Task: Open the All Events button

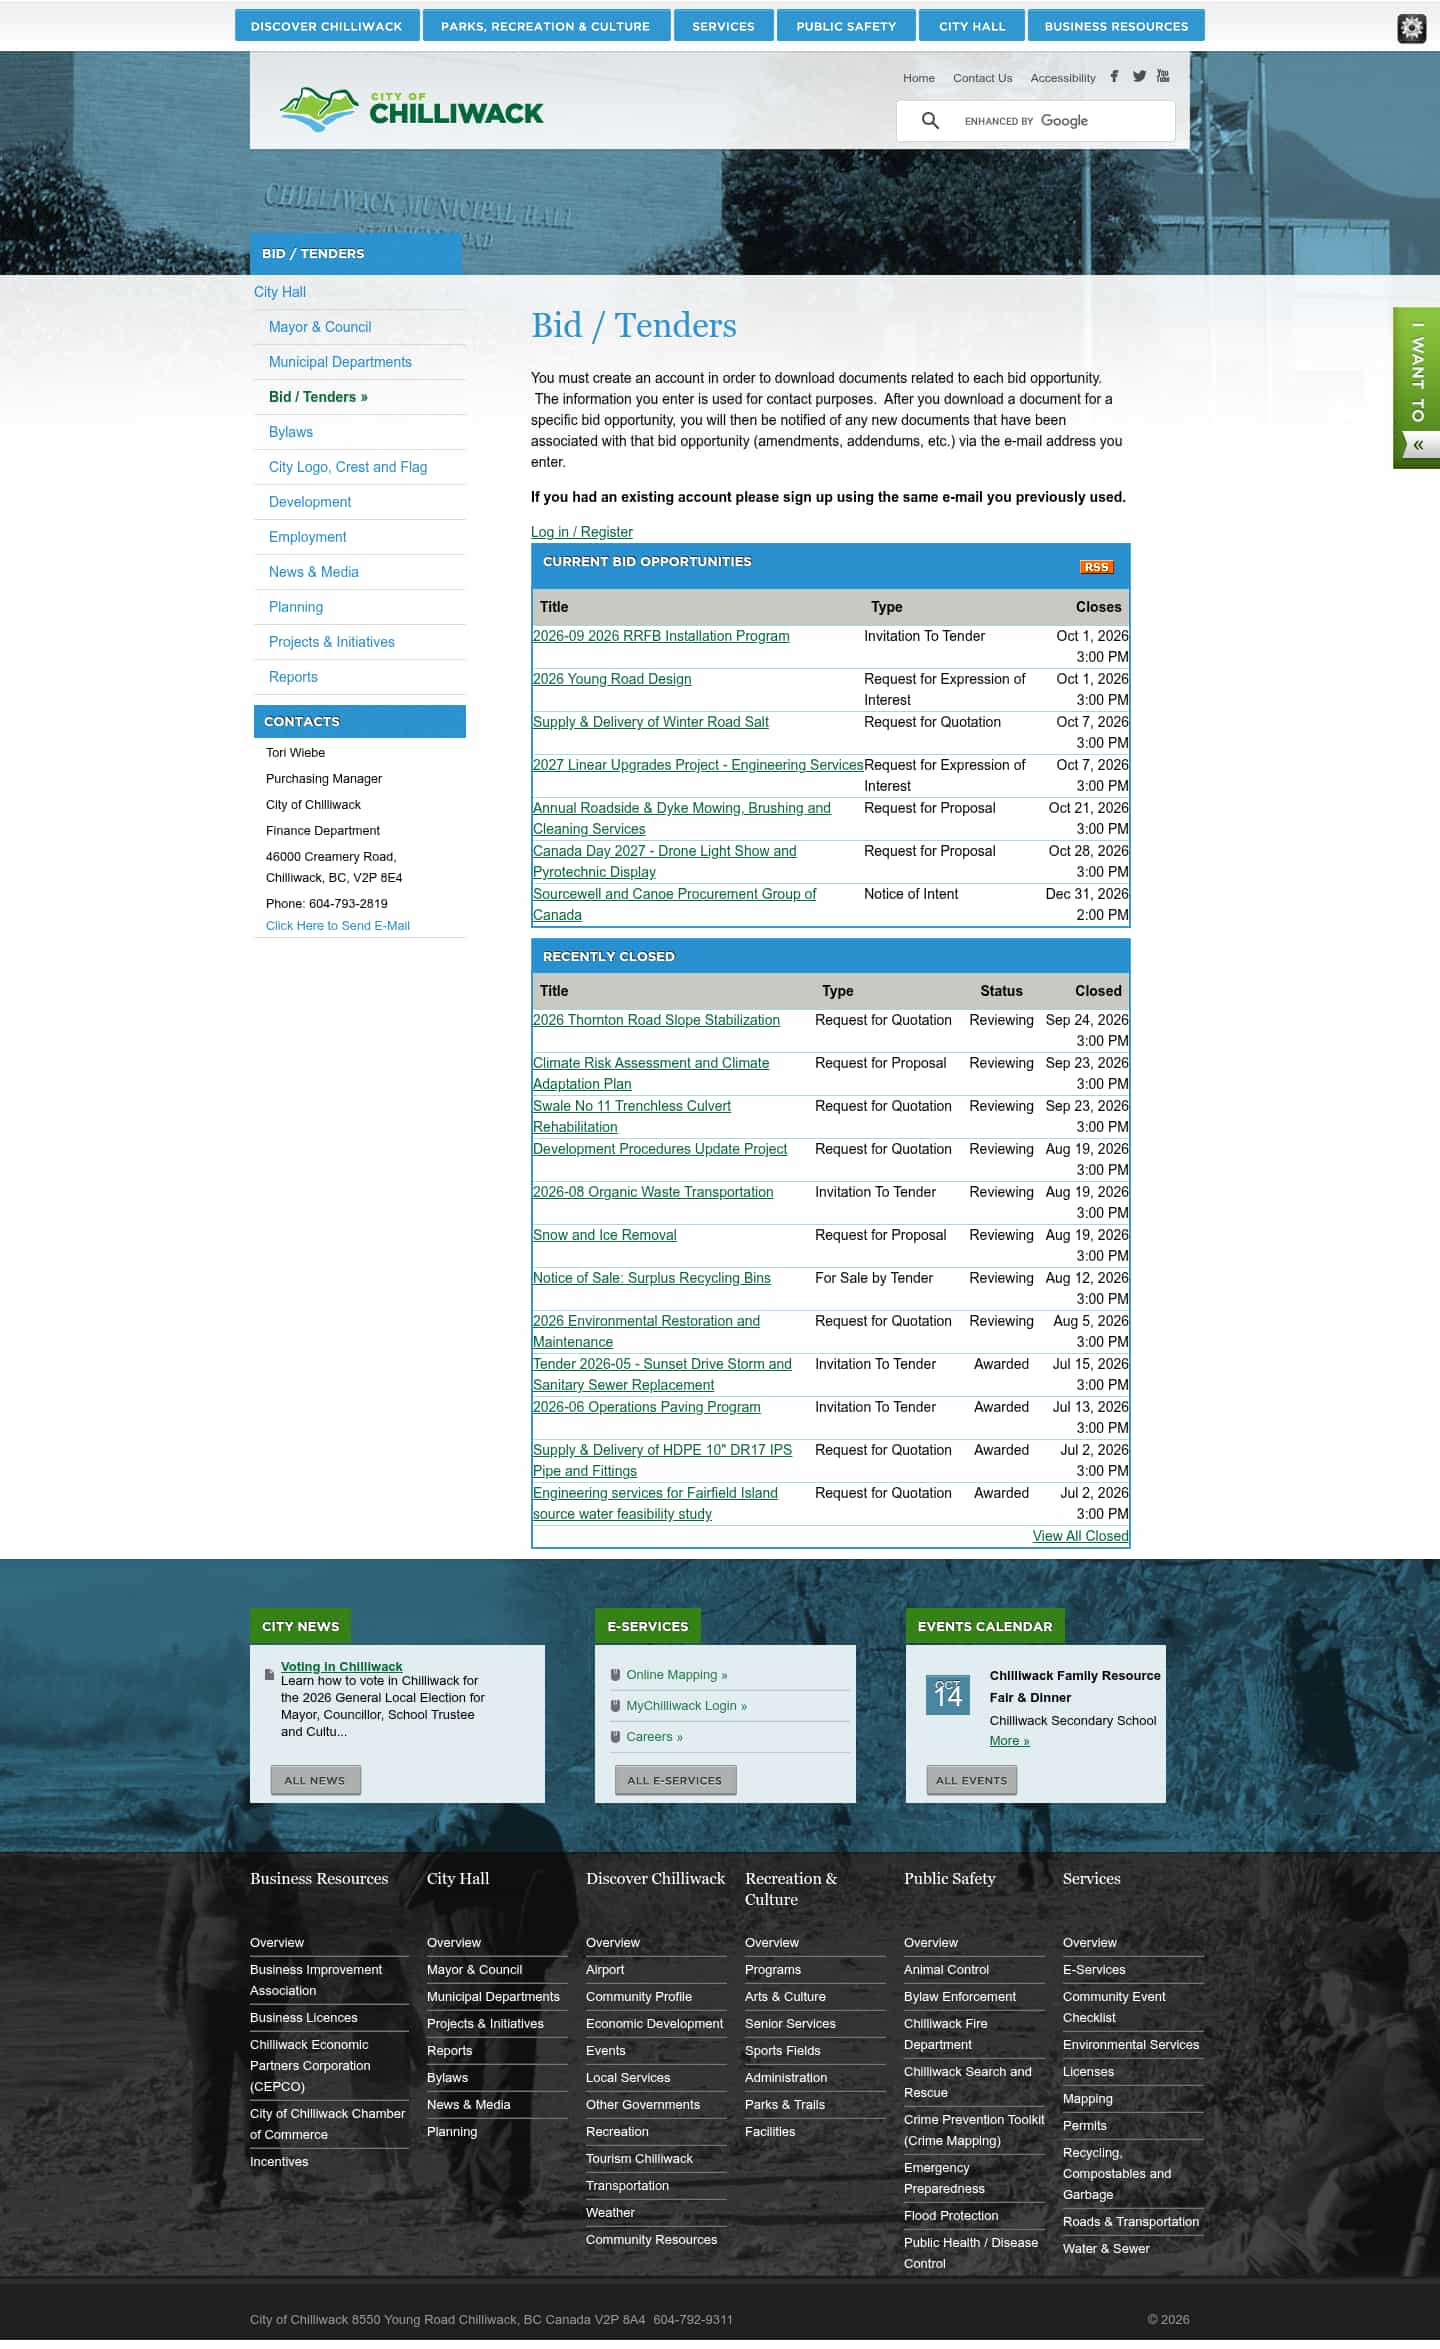Action: pos(971,1780)
